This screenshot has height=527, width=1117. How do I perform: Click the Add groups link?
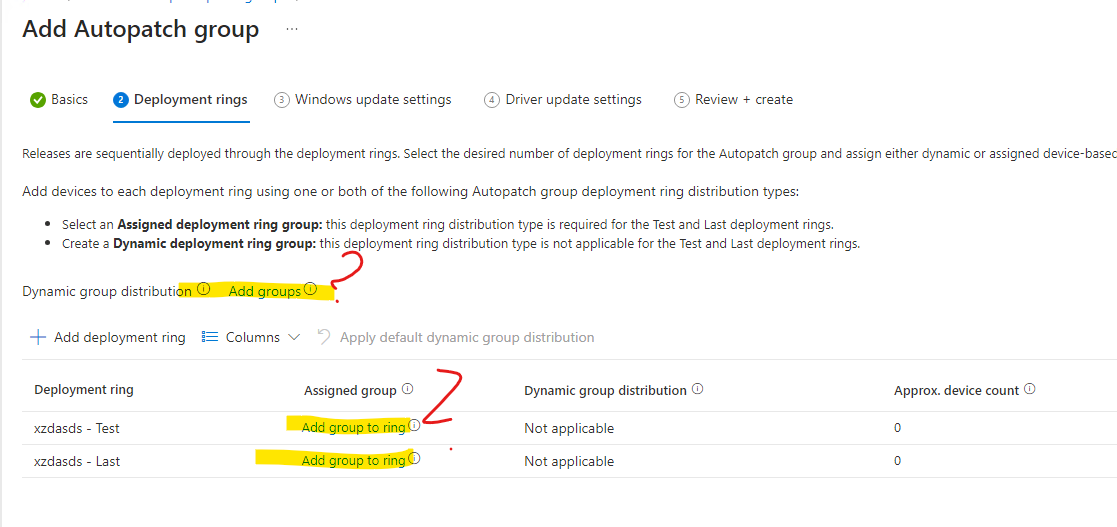[264, 292]
